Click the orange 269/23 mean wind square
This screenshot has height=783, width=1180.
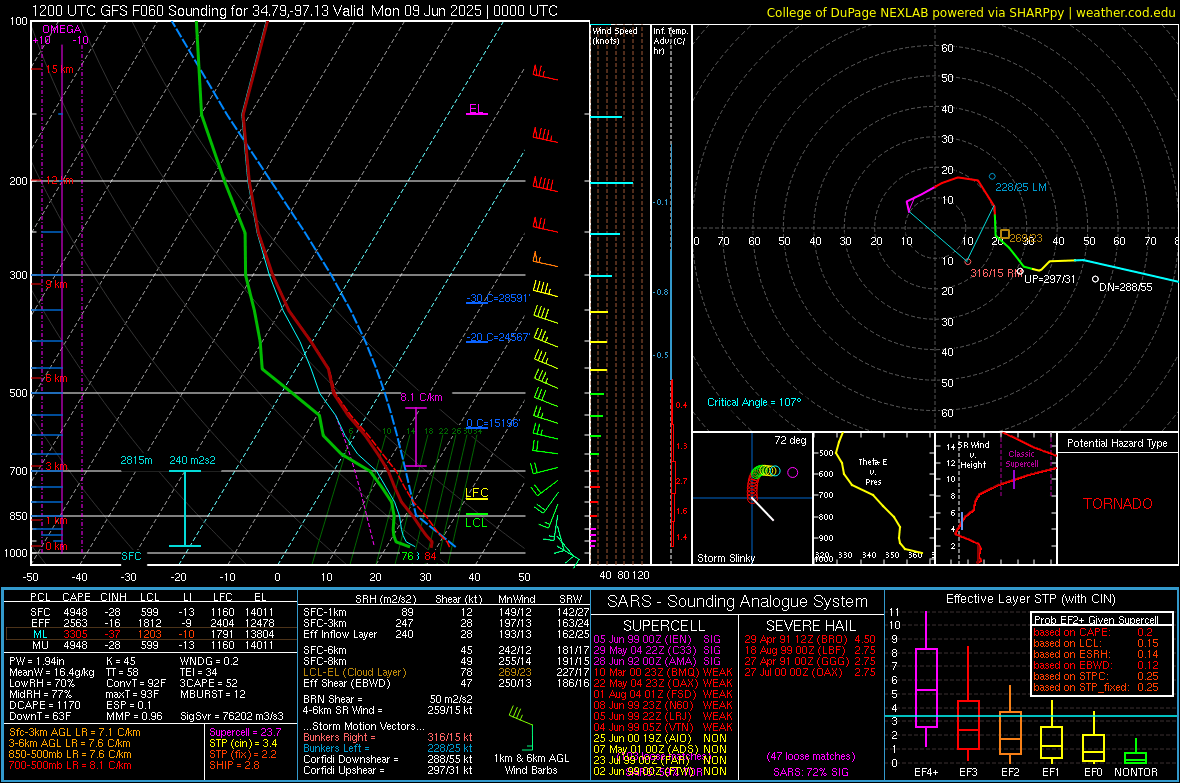1005,235
